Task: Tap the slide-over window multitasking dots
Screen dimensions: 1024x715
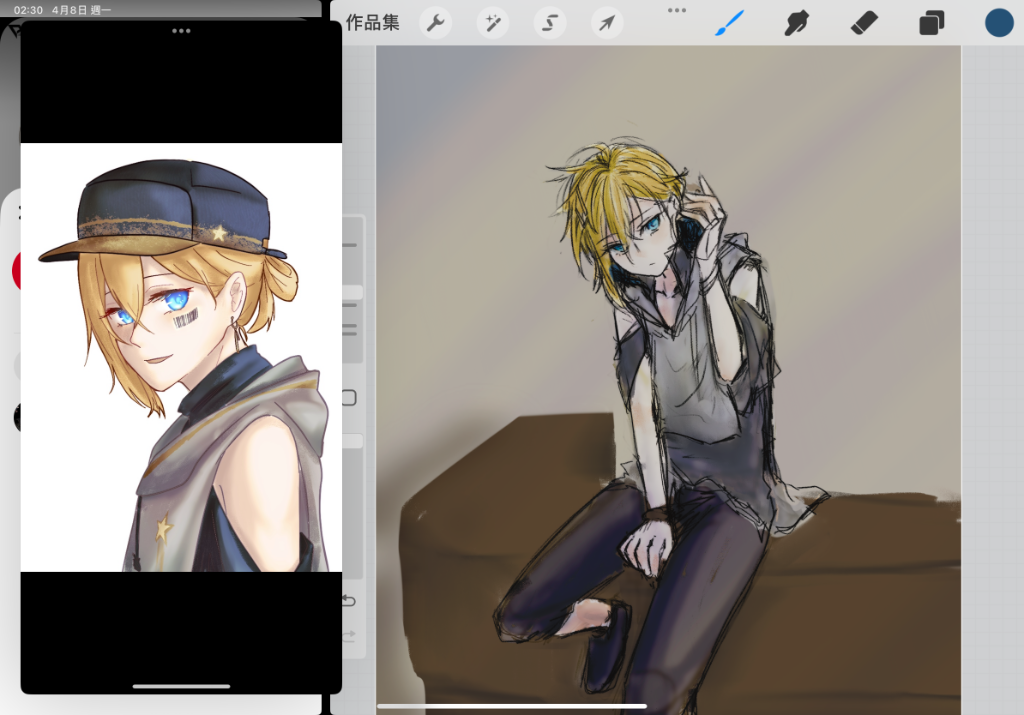Action: tap(181, 31)
